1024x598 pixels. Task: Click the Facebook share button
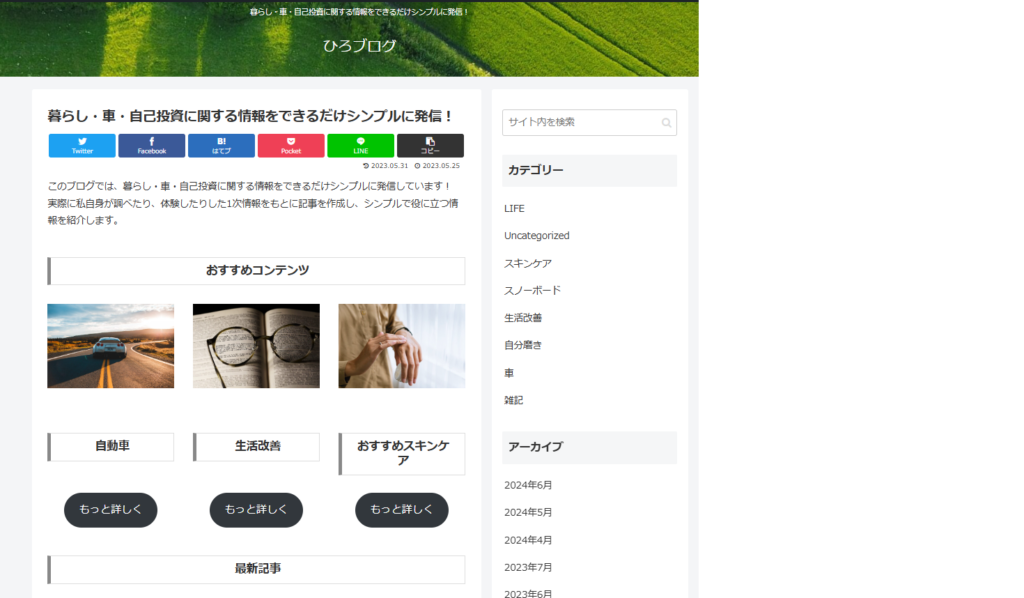click(151, 146)
